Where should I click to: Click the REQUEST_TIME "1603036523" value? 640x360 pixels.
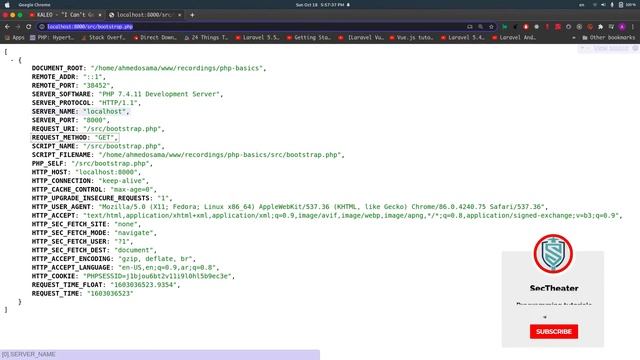click(110, 293)
